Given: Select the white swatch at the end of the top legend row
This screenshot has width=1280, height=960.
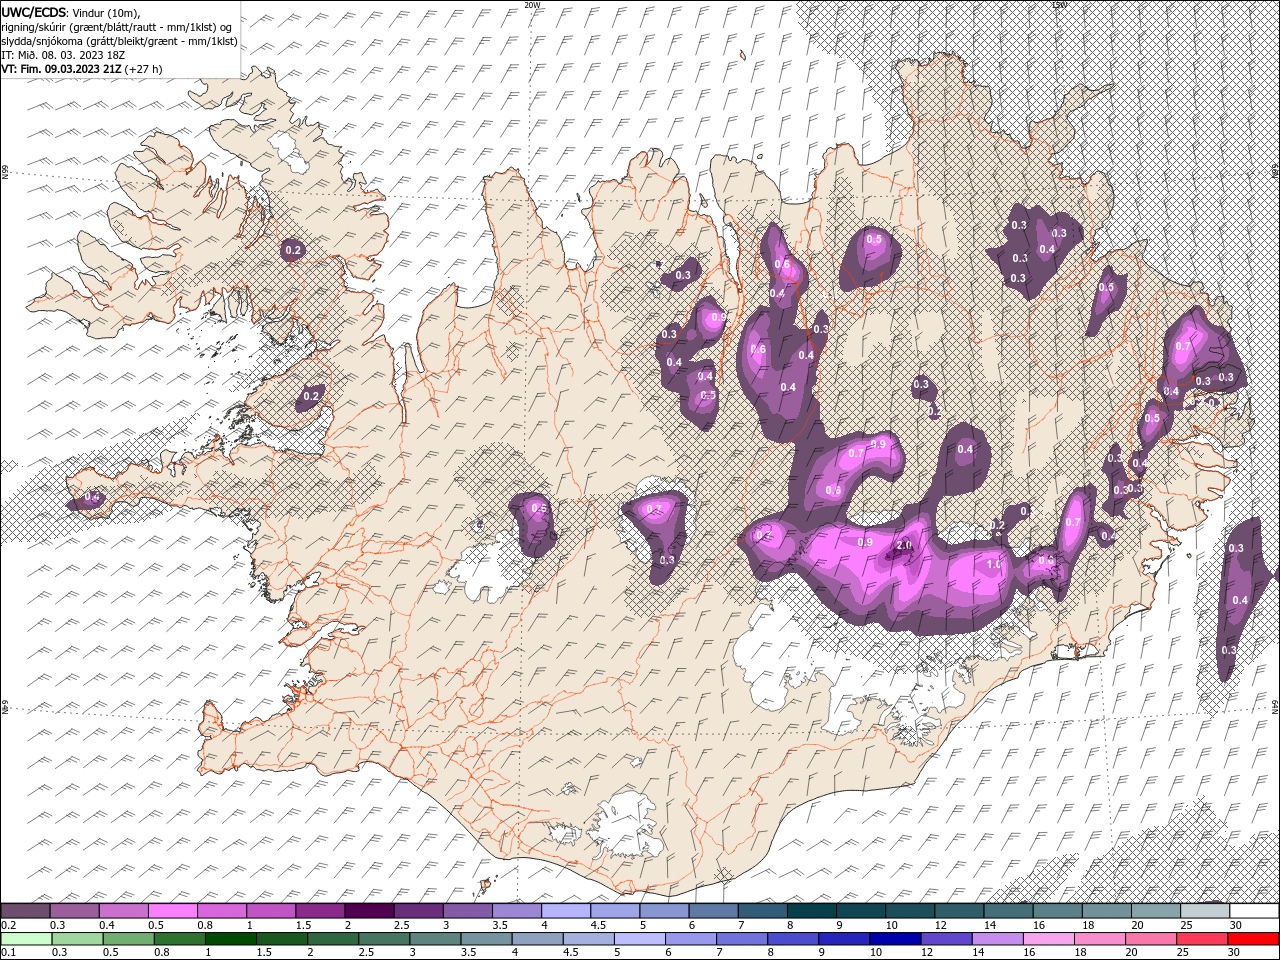Looking at the screenshot, I should tap(1254, 911).
